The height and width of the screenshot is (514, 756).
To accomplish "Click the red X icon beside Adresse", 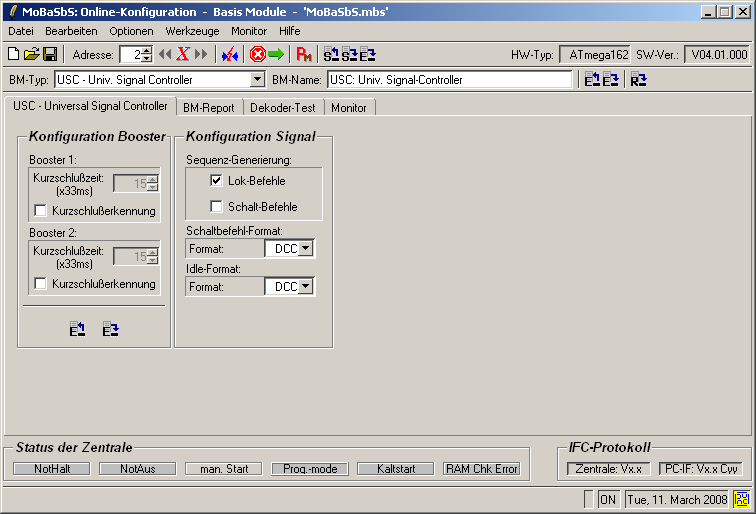I will pyautogui.click(x=183, y=55).
